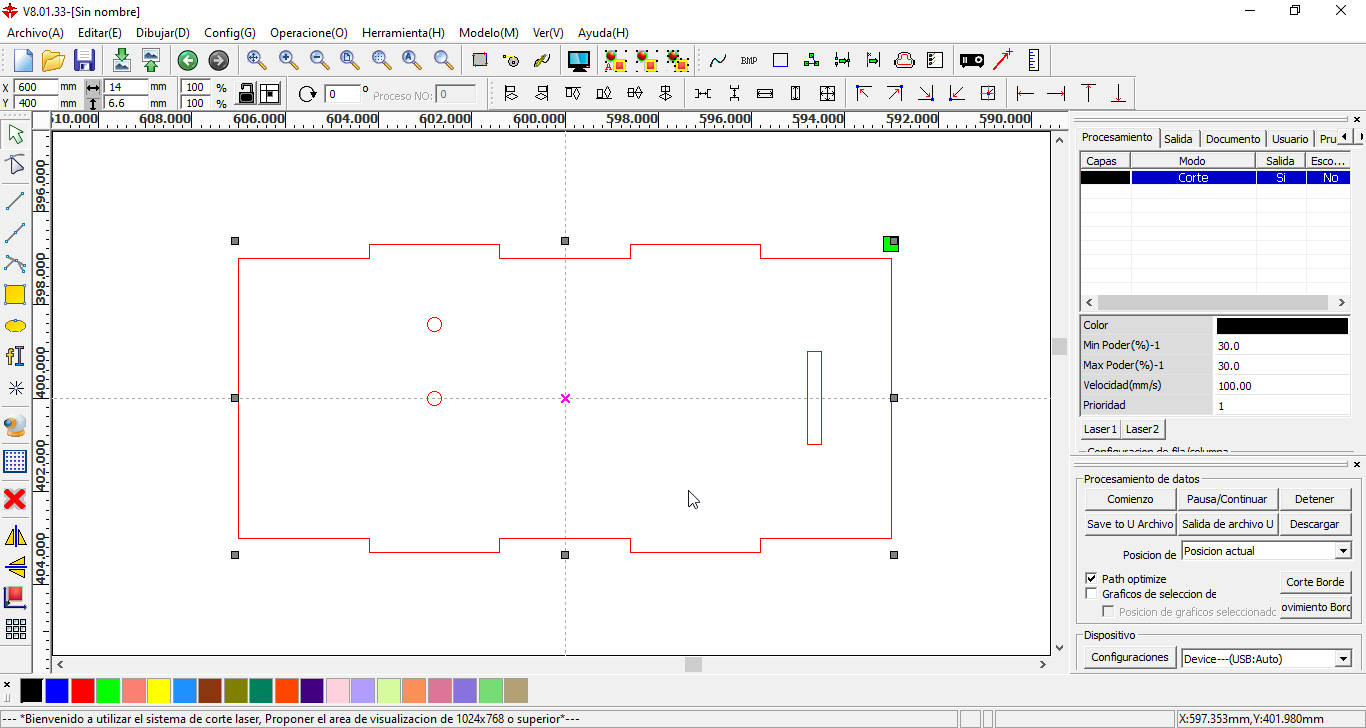Select the text tool
Viewport: 1366px width, 728px height.
(x=15, y=357)
